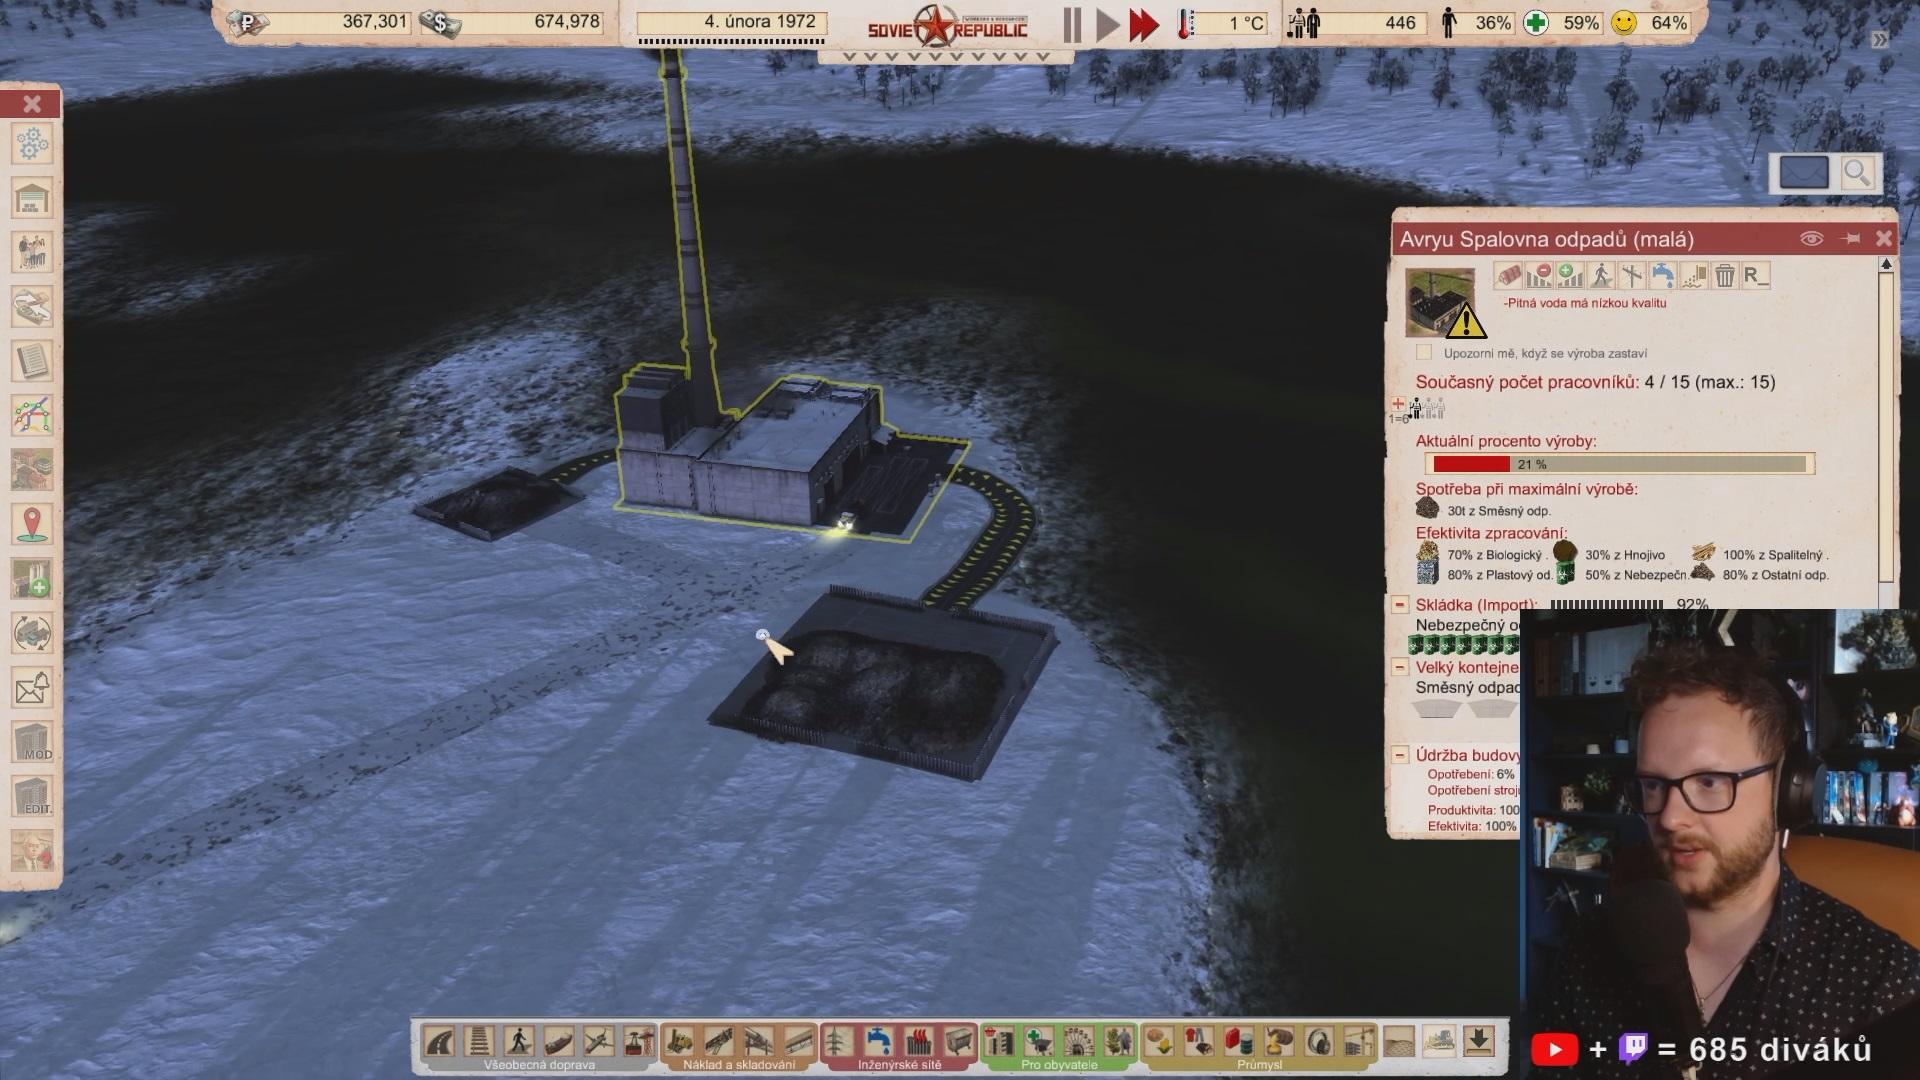Click the magnifier search icon top right
This screenshot has width=1920, height=1080.
pos(1857,173)
